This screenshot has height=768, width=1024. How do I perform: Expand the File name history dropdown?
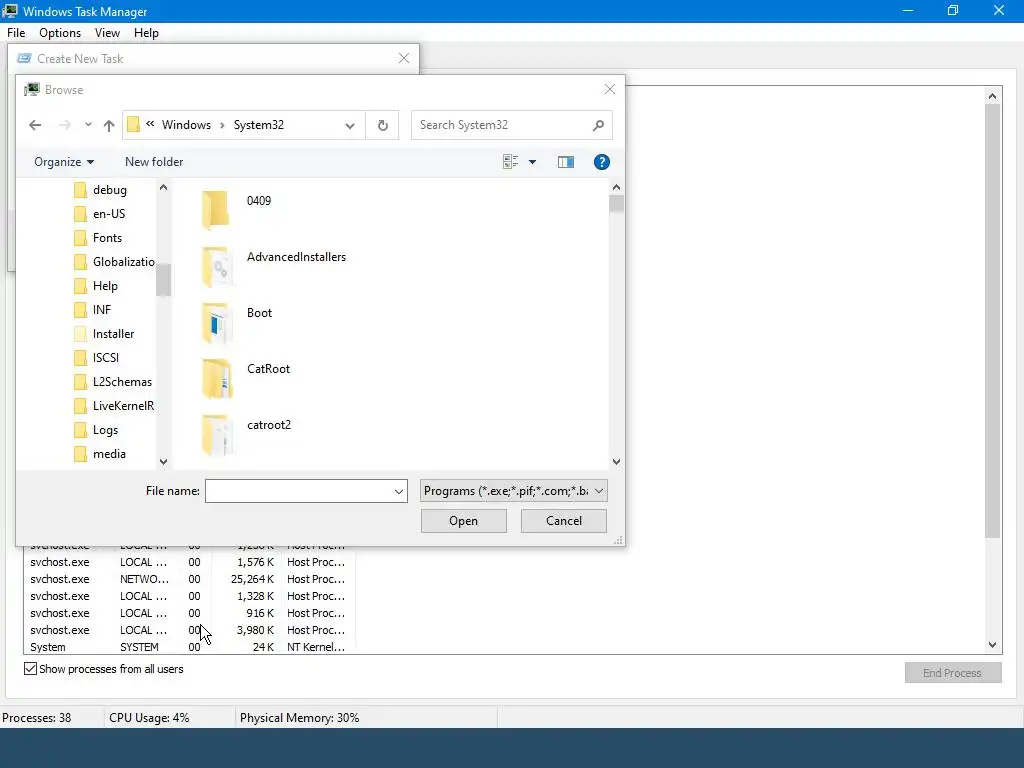(399, 491)
